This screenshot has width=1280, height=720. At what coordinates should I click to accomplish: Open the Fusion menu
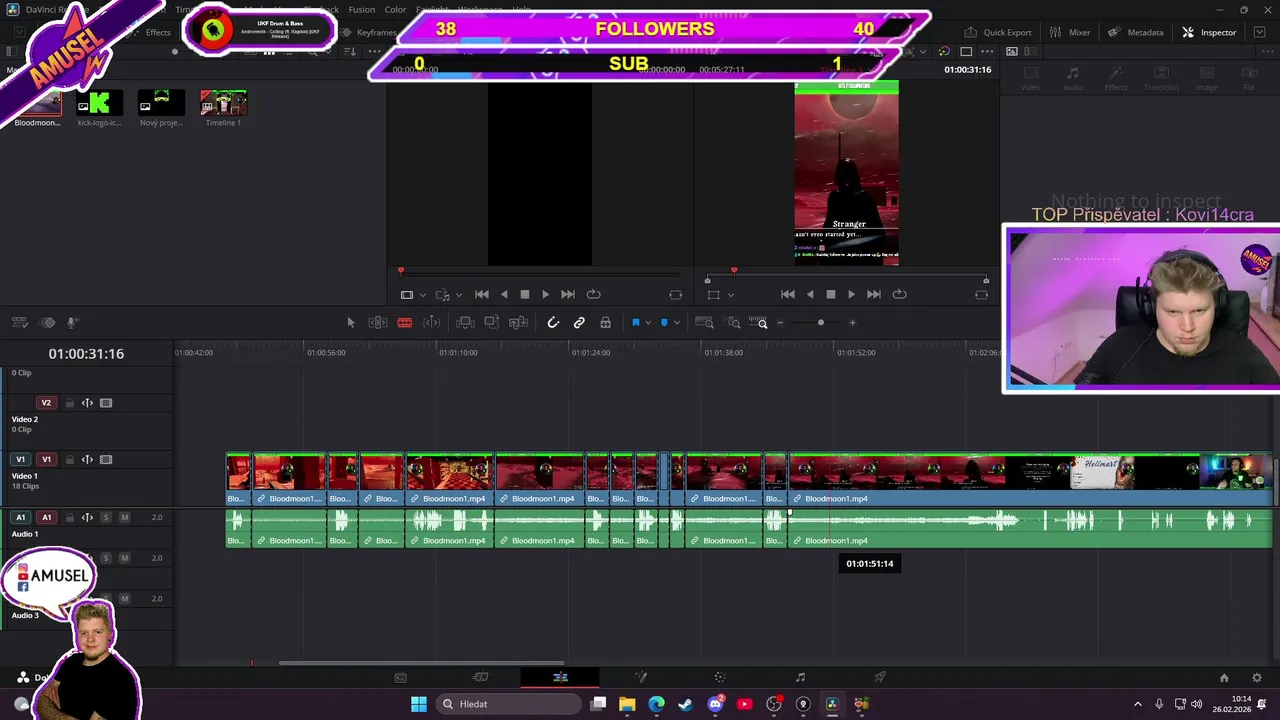(x=362, y=10)
